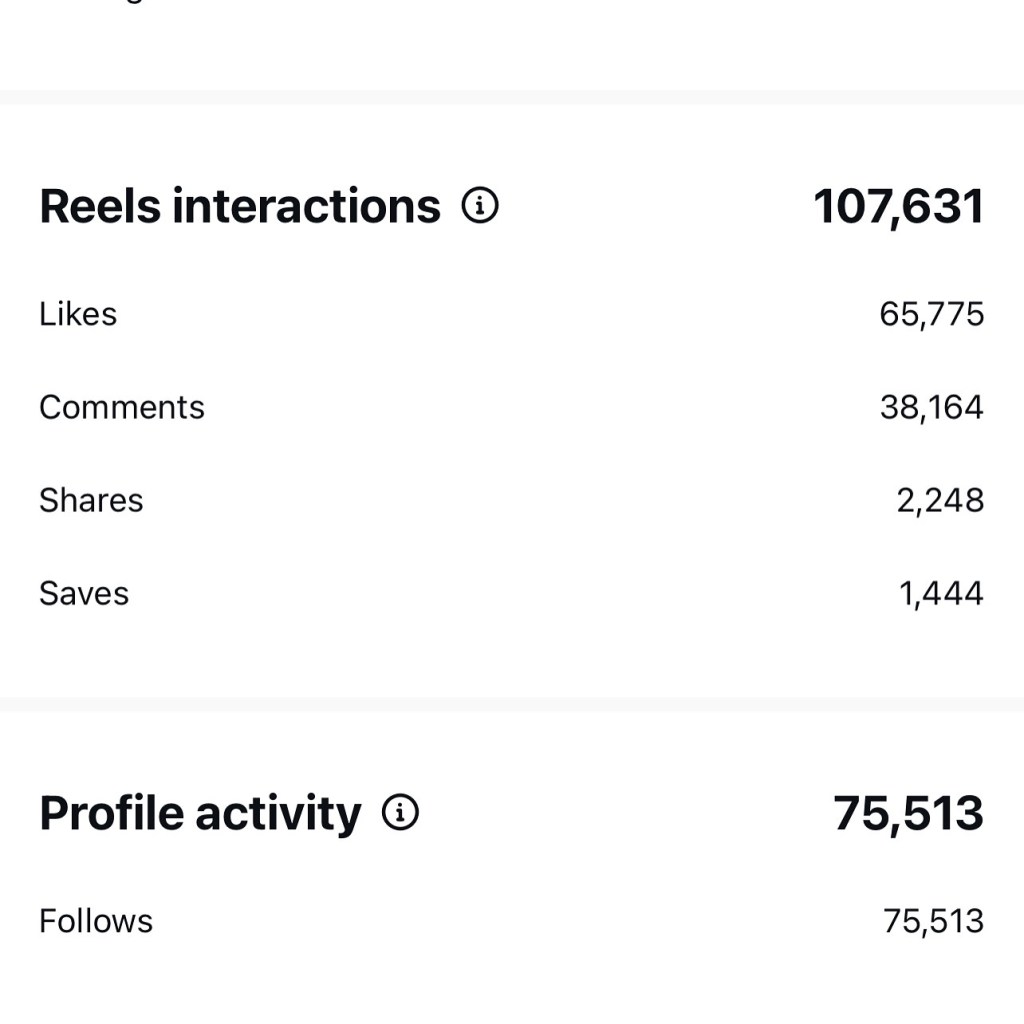Tap the bold Profile activity total 75,513
Screen dimensions: 1024x1024
point(908,813)
